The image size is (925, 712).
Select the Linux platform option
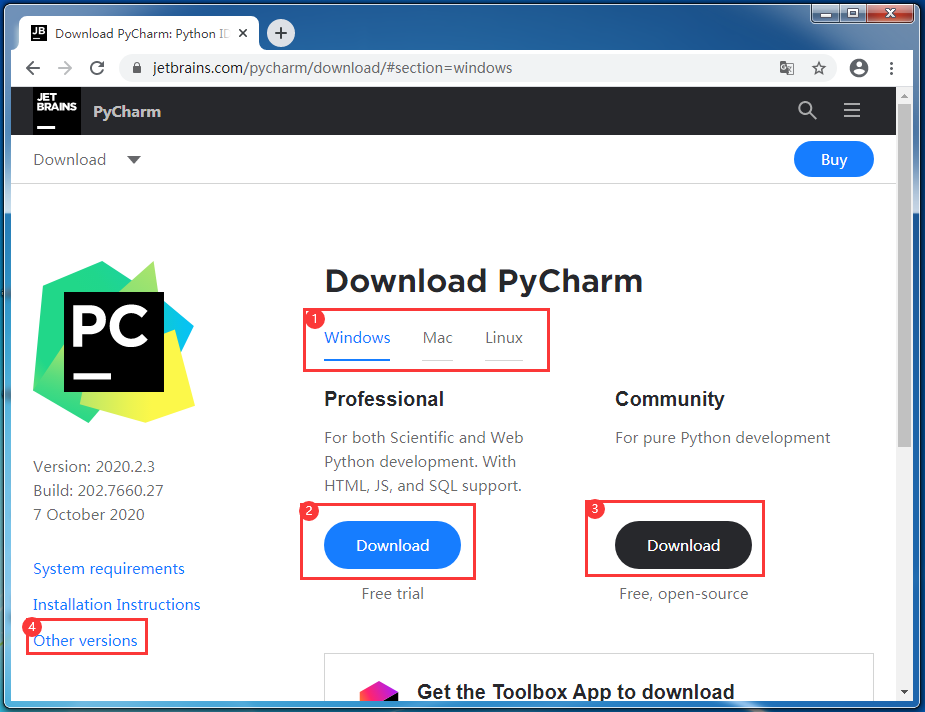[x=503, y=338]
